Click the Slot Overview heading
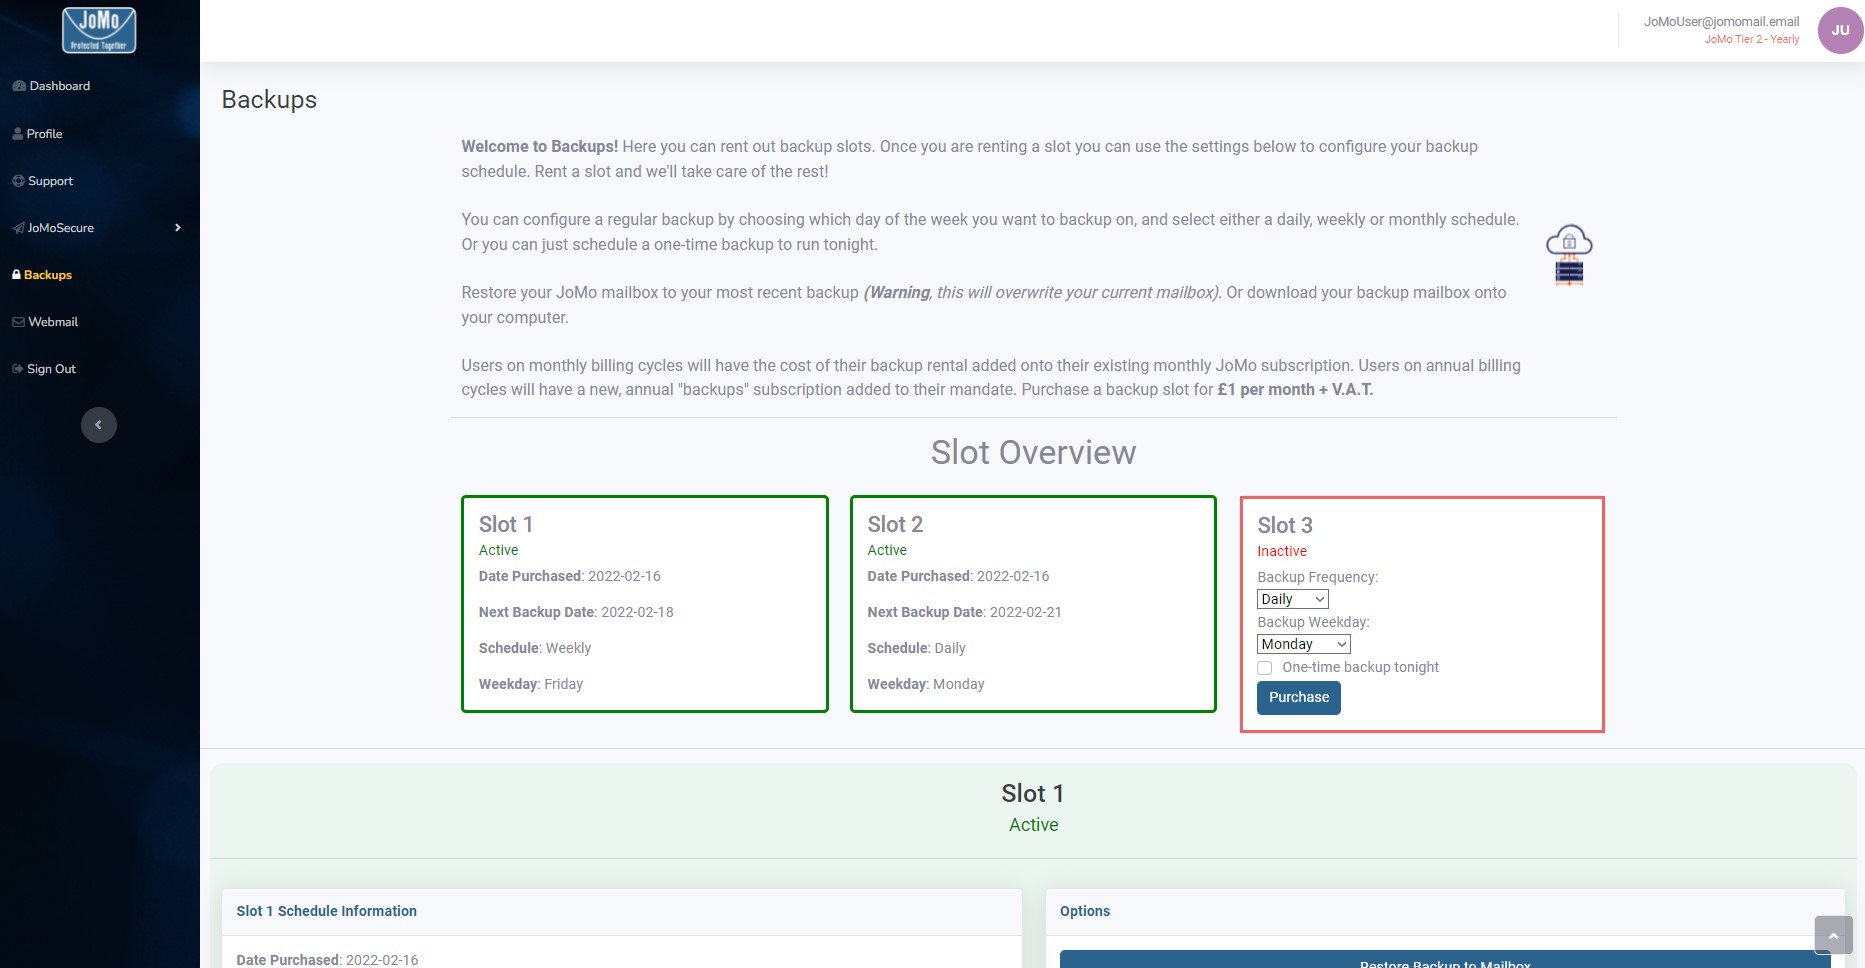Image resolution: width=1865 pixels, height=968 pixels. coord(1033,452)
